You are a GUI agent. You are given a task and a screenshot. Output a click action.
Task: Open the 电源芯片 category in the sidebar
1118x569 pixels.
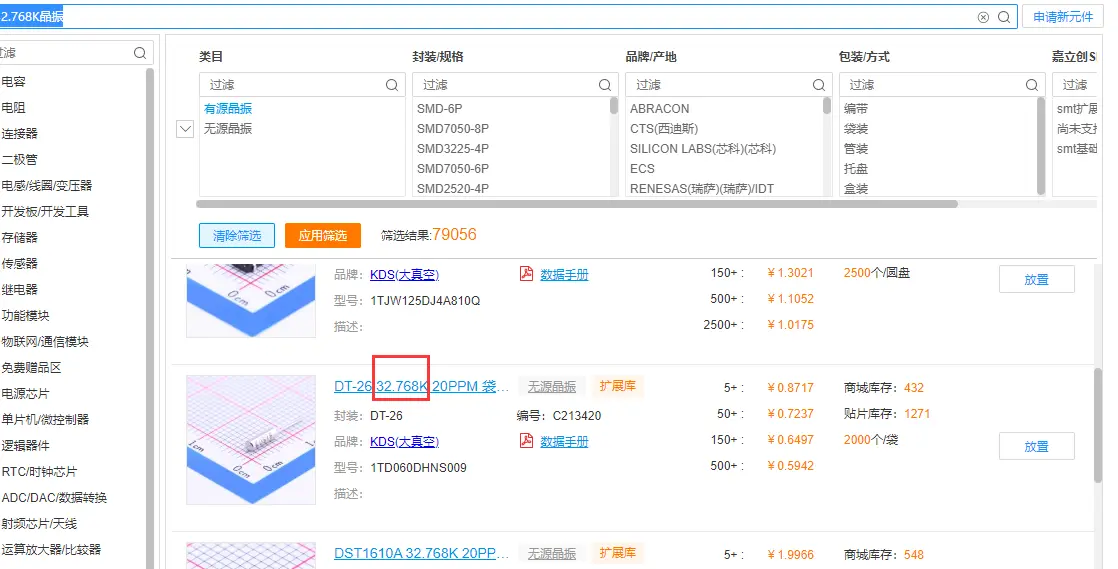[x=26, y=393]
